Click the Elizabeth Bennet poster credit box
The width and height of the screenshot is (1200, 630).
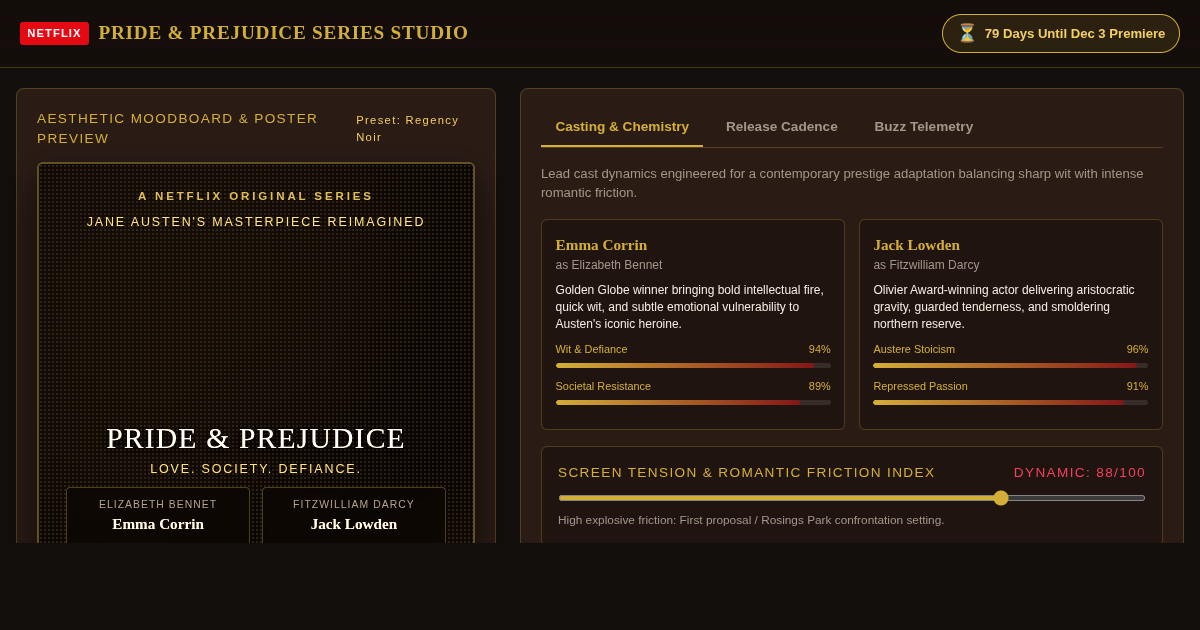(x=158, y=516)
